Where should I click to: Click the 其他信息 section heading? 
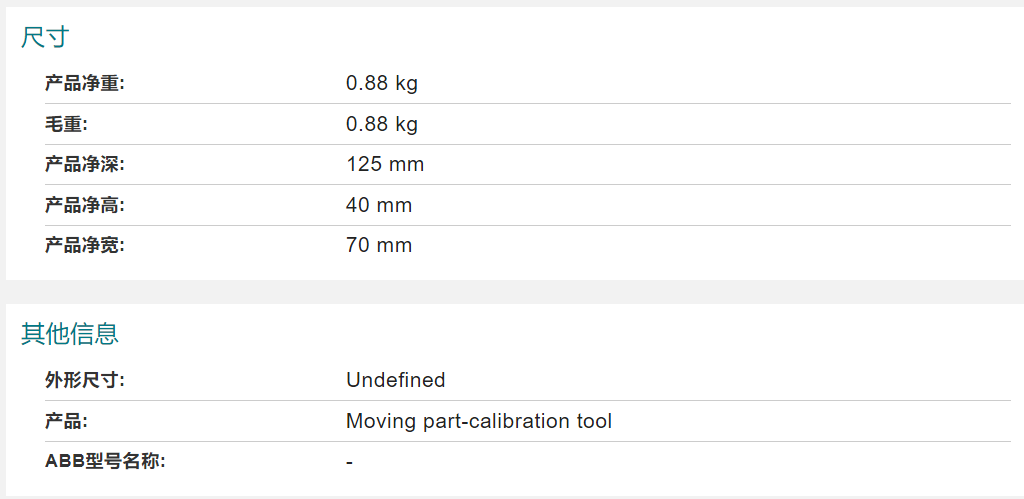tap(69, 334)
